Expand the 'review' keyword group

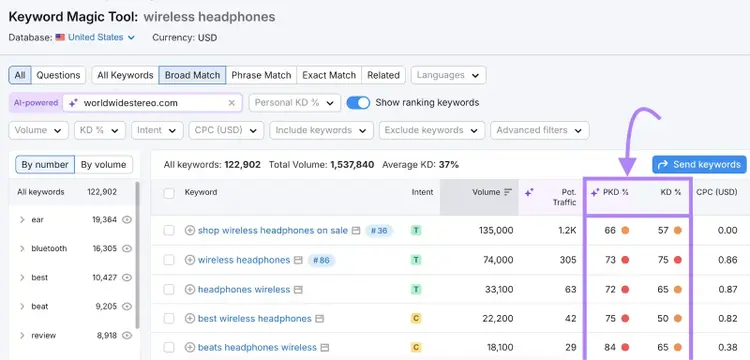click(22, 336)
